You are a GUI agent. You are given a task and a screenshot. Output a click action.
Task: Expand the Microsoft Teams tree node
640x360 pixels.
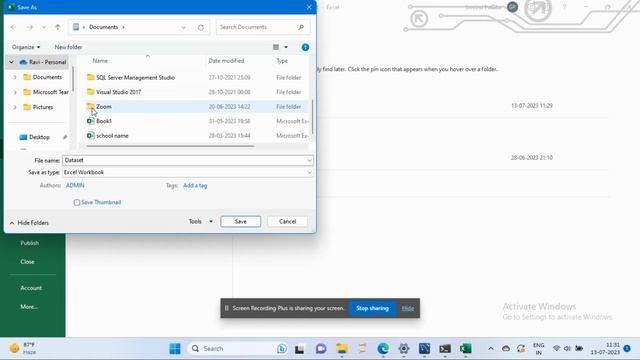15,92
